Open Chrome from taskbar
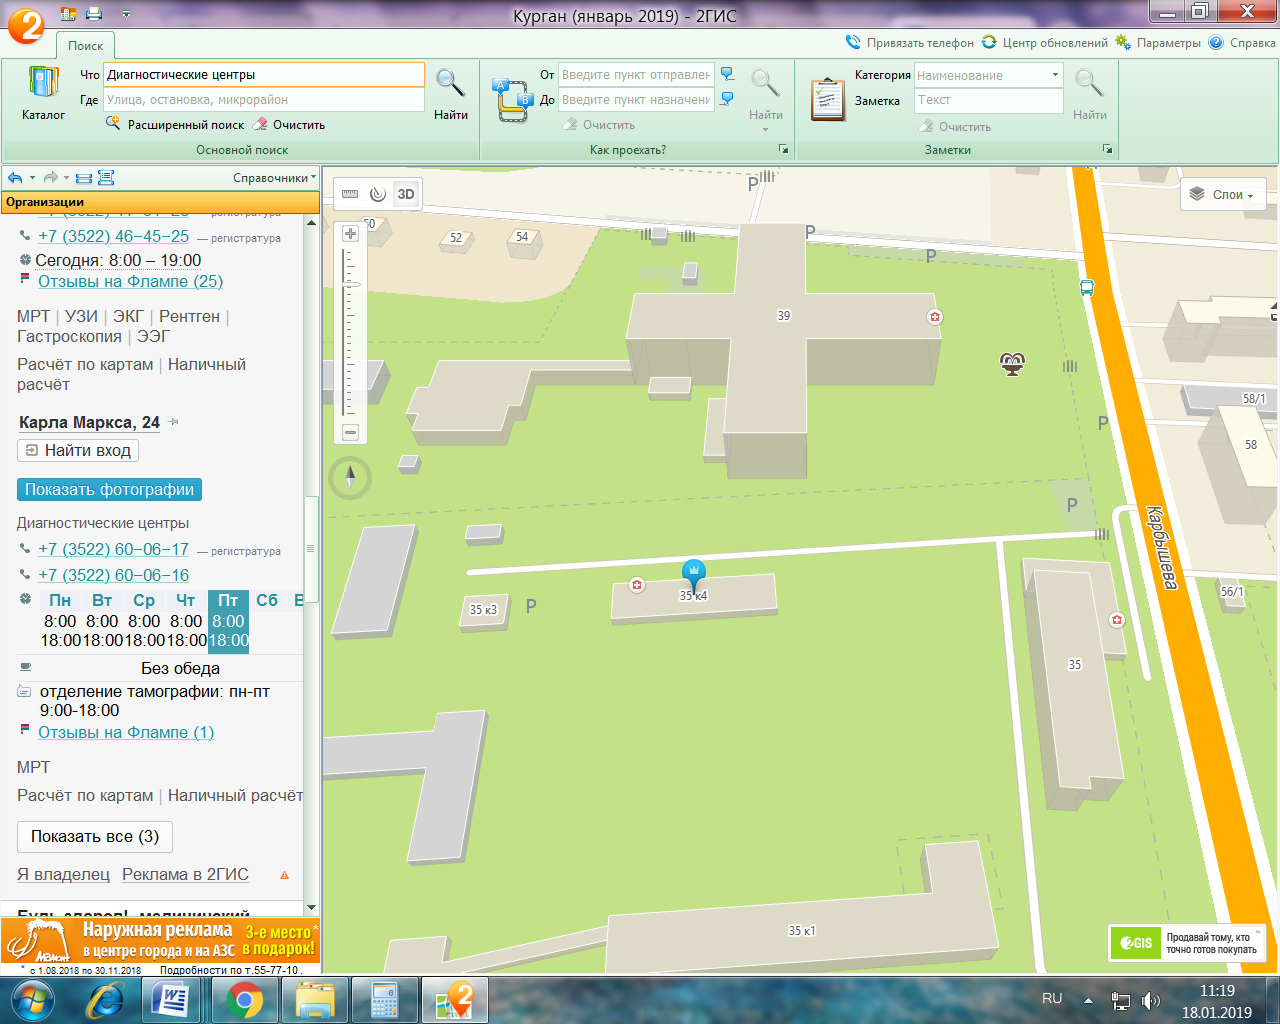Screen dimensions: 1280x1024 244,1000
